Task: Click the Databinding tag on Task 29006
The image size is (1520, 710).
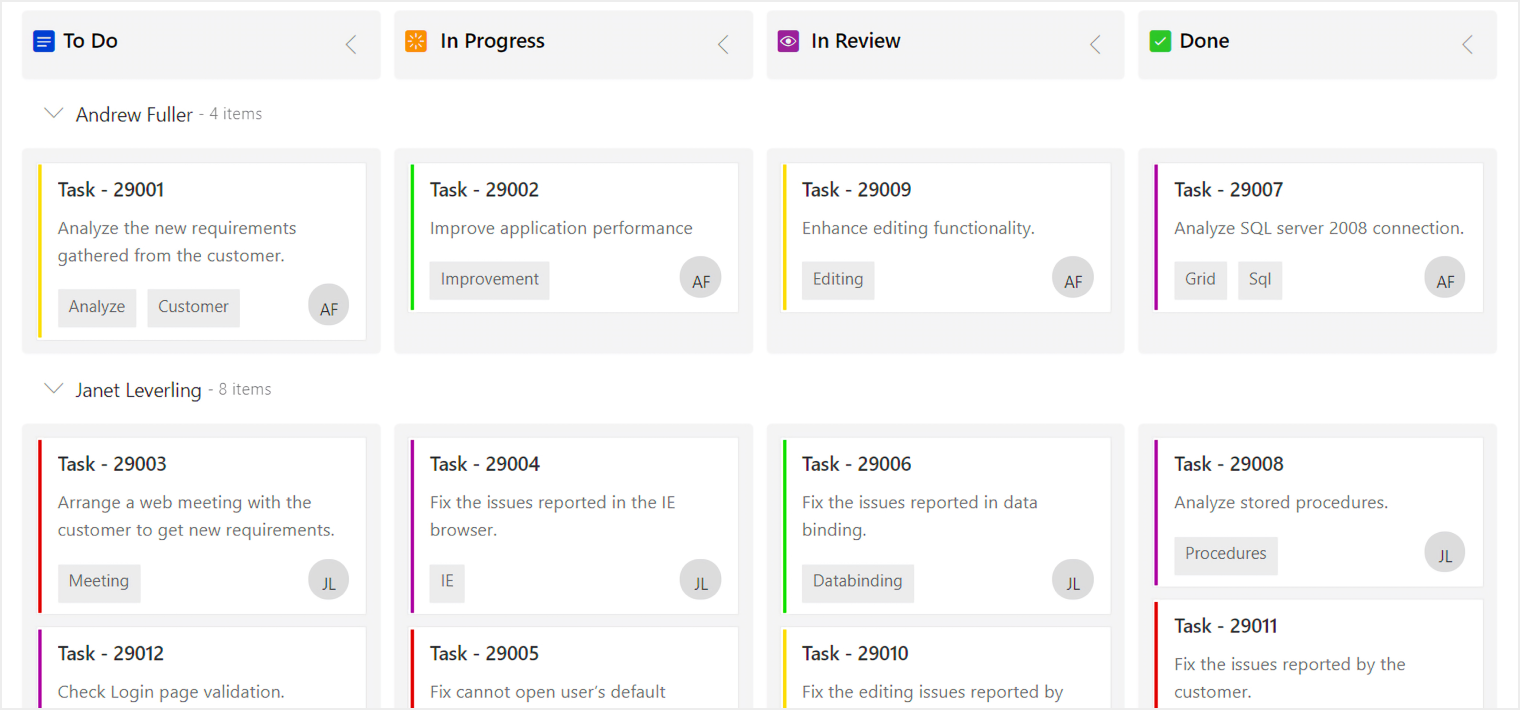Action: (858, 582)
